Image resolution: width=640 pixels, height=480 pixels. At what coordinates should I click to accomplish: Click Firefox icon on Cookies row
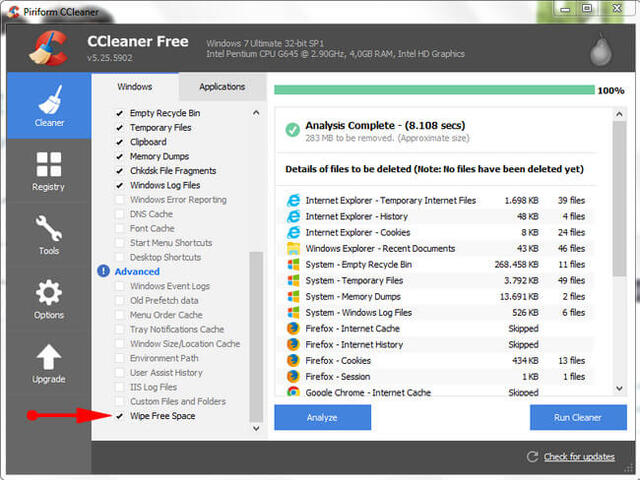click(x=293, y=360)
